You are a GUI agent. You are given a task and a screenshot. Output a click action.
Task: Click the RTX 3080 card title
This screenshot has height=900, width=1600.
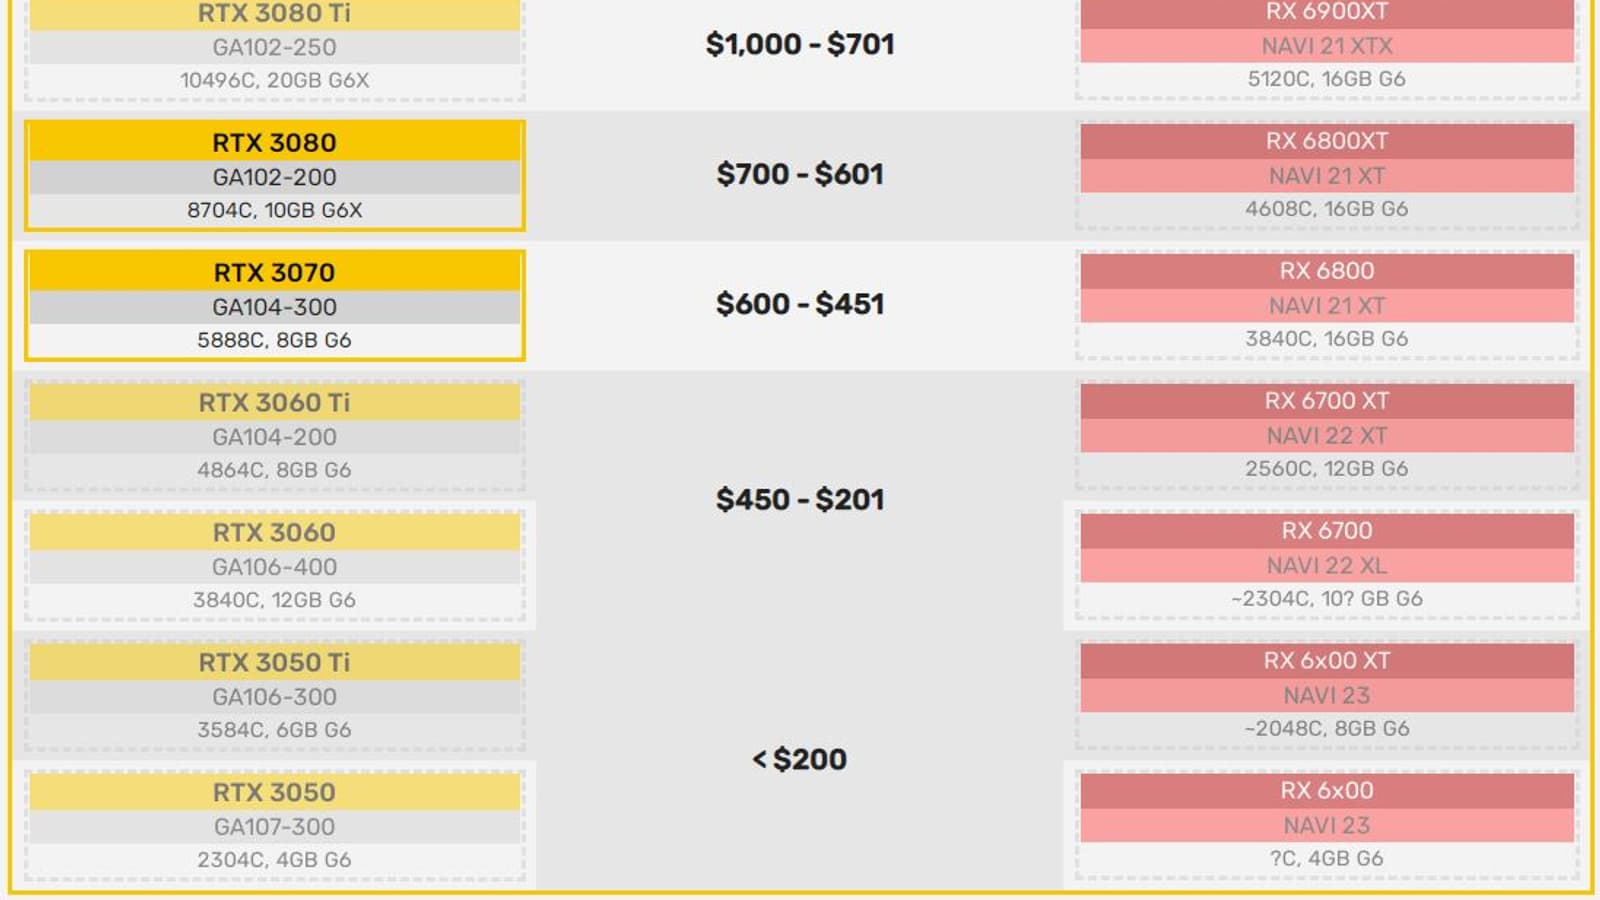pyautogui.click(x=274, y=143)
